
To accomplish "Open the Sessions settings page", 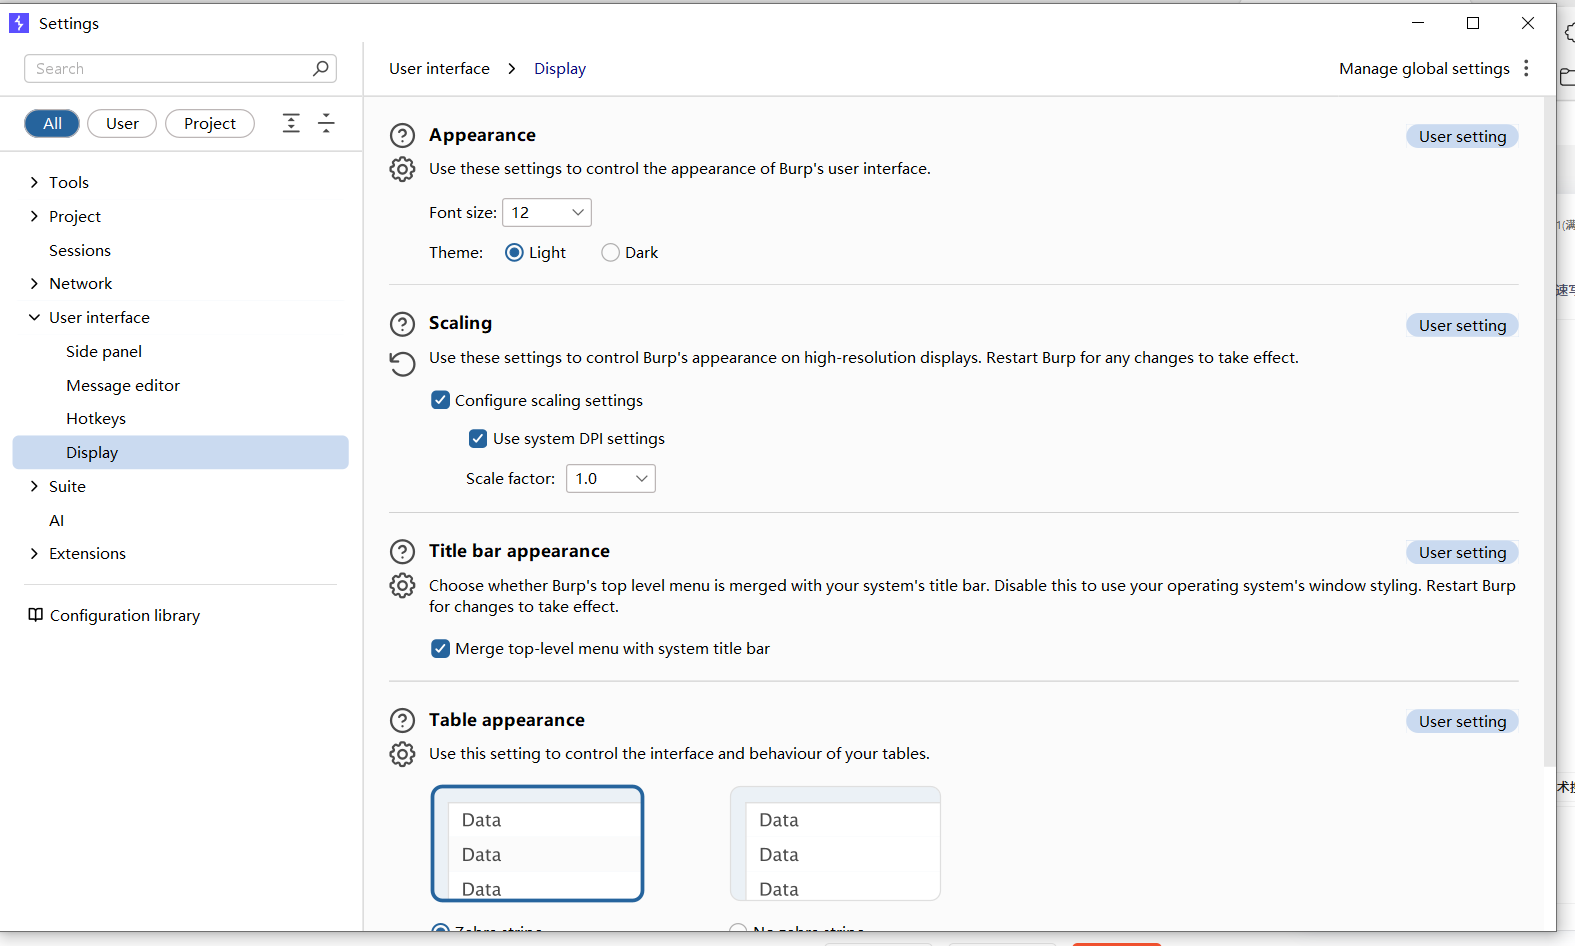I will pos(80,250).
